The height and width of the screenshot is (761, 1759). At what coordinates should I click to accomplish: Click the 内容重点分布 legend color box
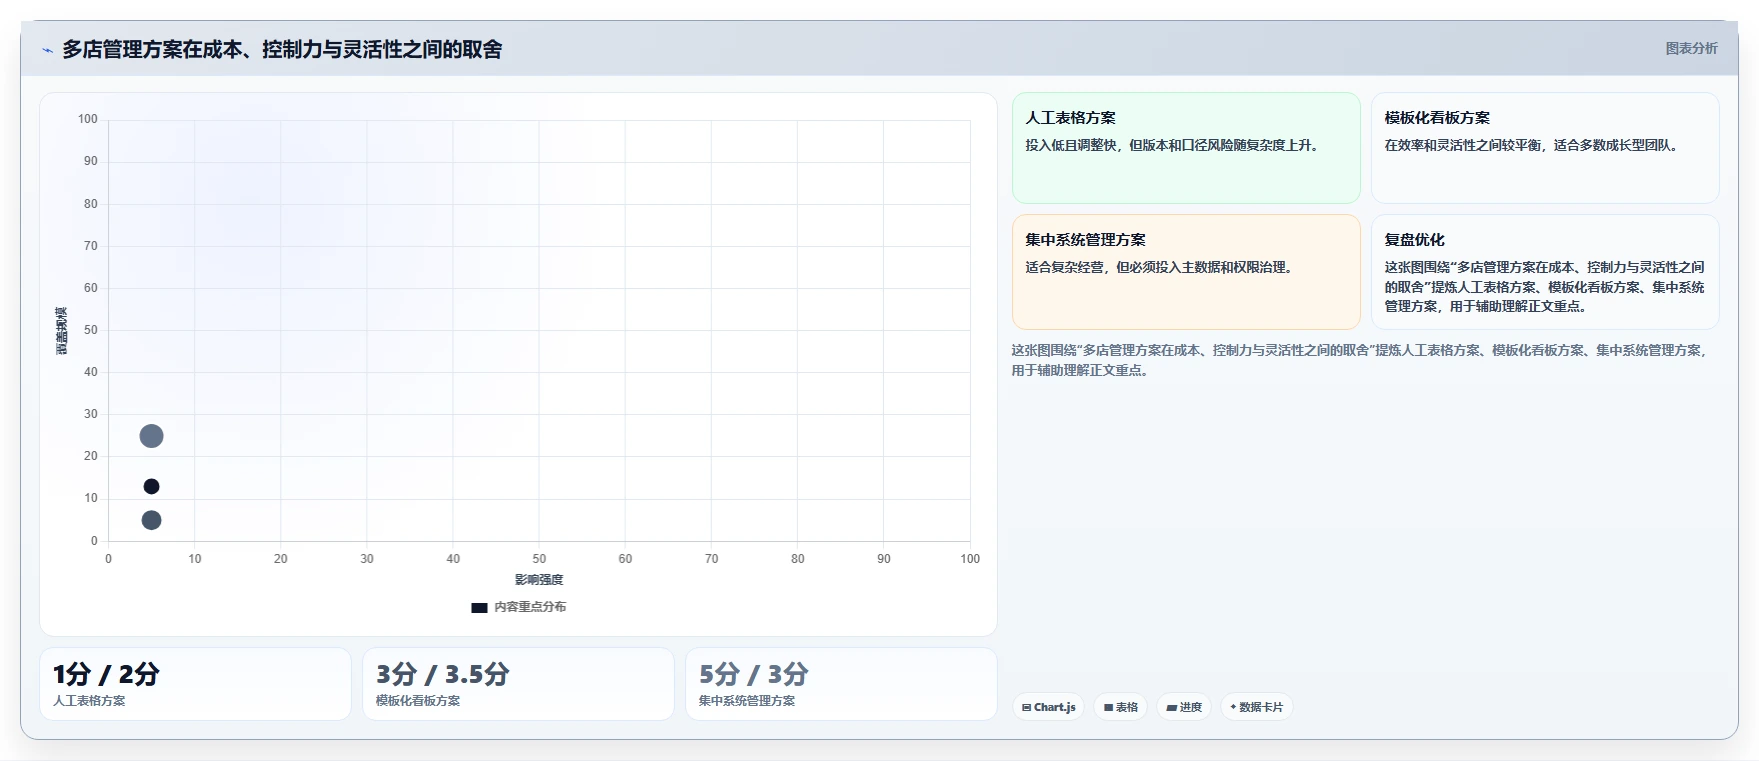click(x=479, y=607)
